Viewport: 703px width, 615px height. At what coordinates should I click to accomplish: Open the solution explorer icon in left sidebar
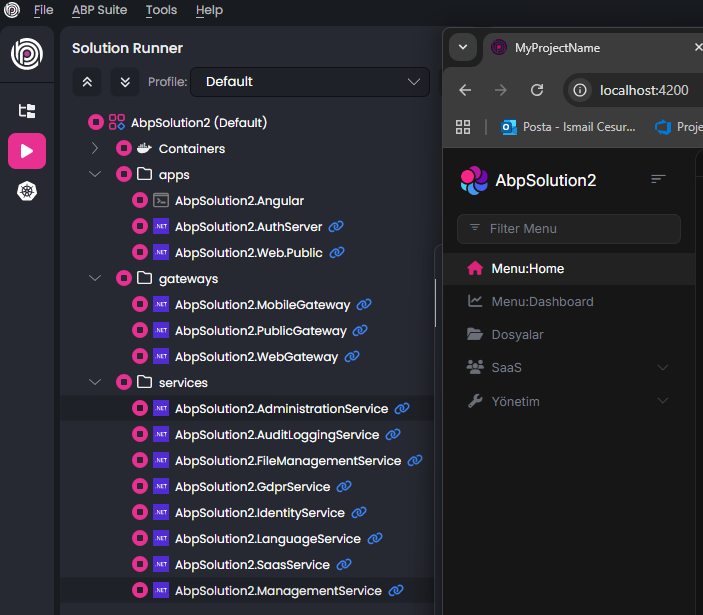(x=27, y=111)
